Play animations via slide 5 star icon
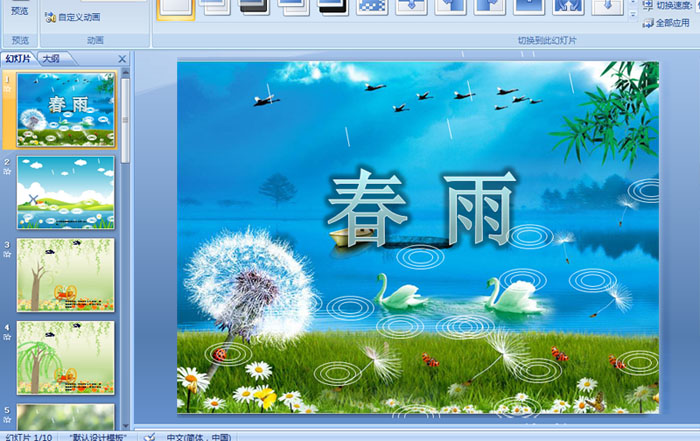The image size is (700, 441). 7,420
